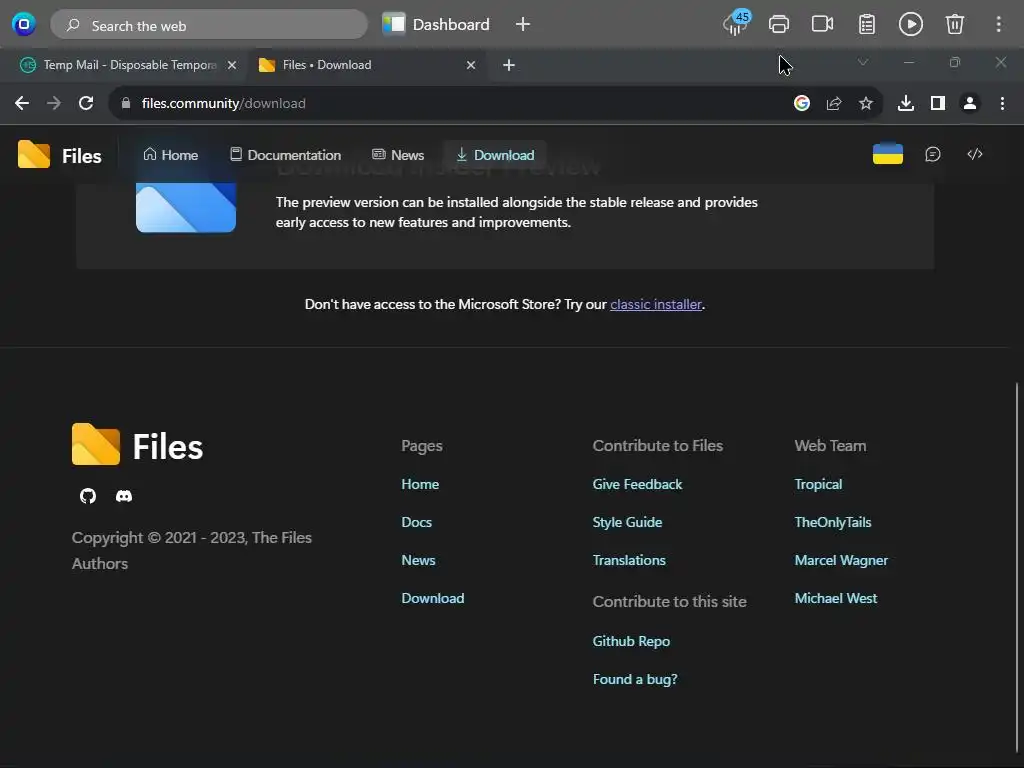Image resolution: width=1024 pixels, height=768 pixels.
Task: Open Tropical web team link
Action: [818, 484]
